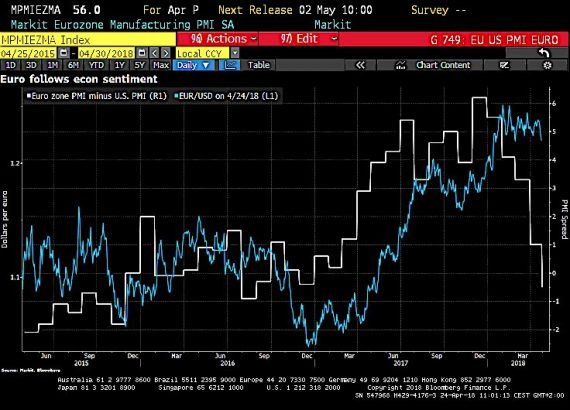The height and width of the screenshot is (410, 570).
Task: Click Markit Eurozone Manufacturing PMI SA description
Action: pos(123,25)
